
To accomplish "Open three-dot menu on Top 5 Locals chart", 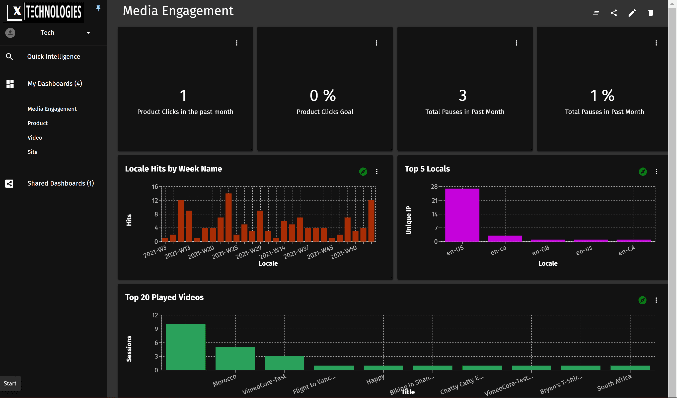I will click(x=656, y=172).
